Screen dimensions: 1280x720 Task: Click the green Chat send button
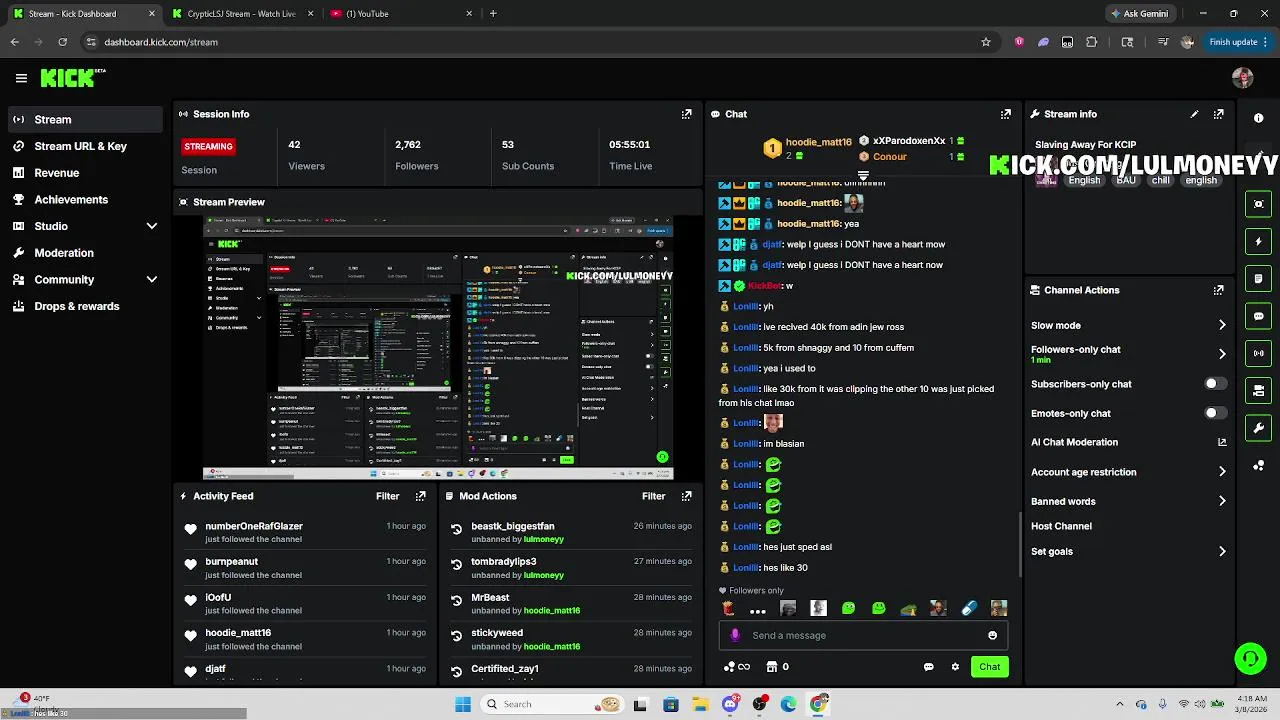989,667
